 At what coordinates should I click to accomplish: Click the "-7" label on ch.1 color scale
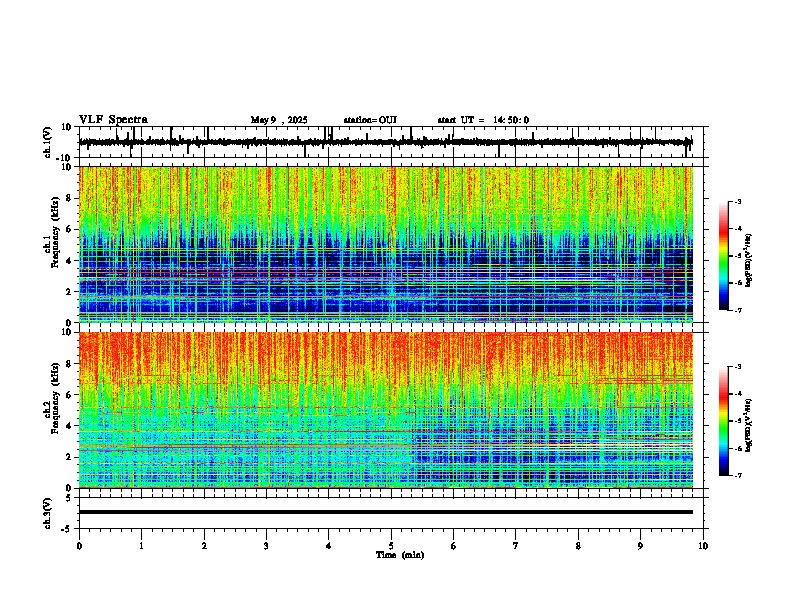click(738, 310)
